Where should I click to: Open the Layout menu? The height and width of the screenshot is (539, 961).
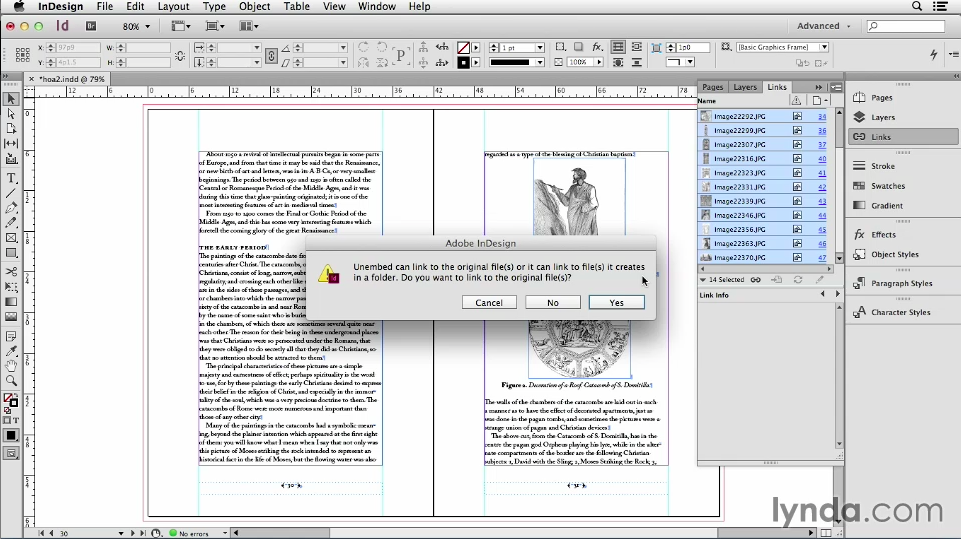tap(173, 6)
